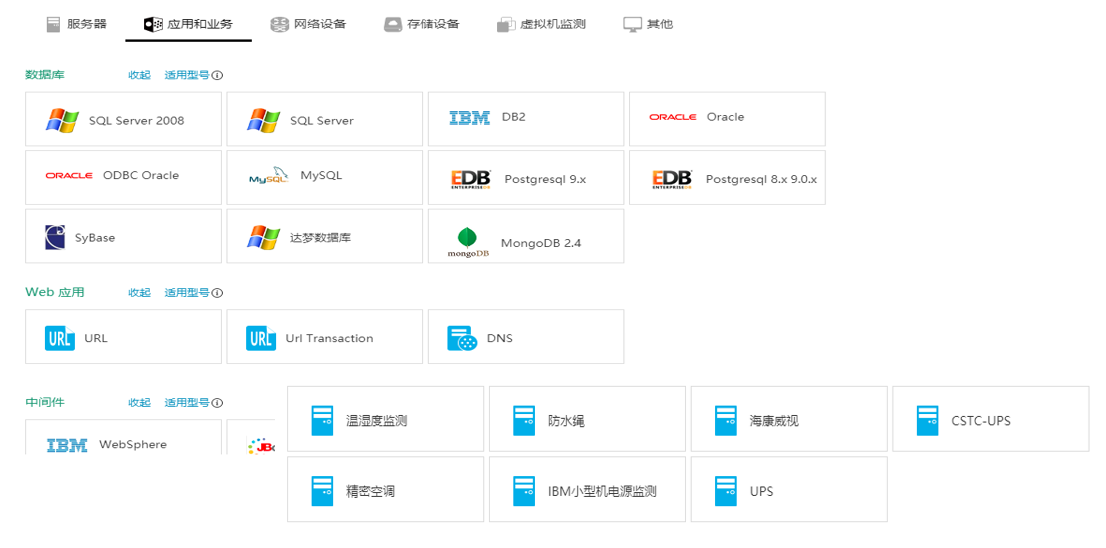Viewport: 1106px width, 548px height.
Task: Click the 精密空调 label
Action: 370,492
